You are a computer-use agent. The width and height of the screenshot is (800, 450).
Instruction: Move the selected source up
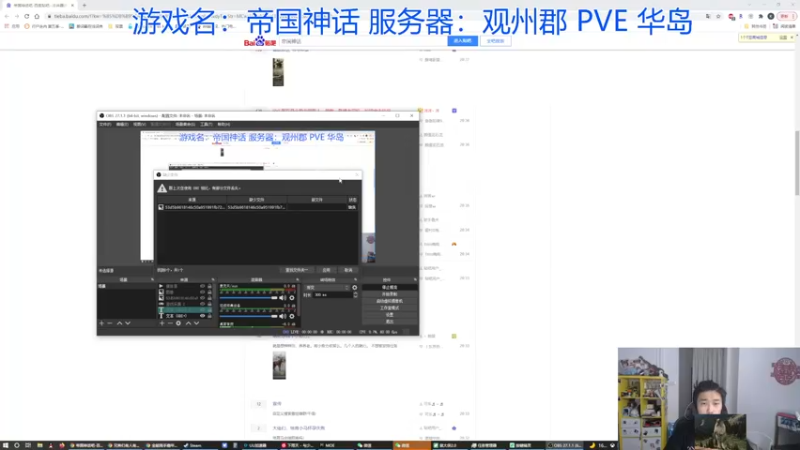pos(188,323)
